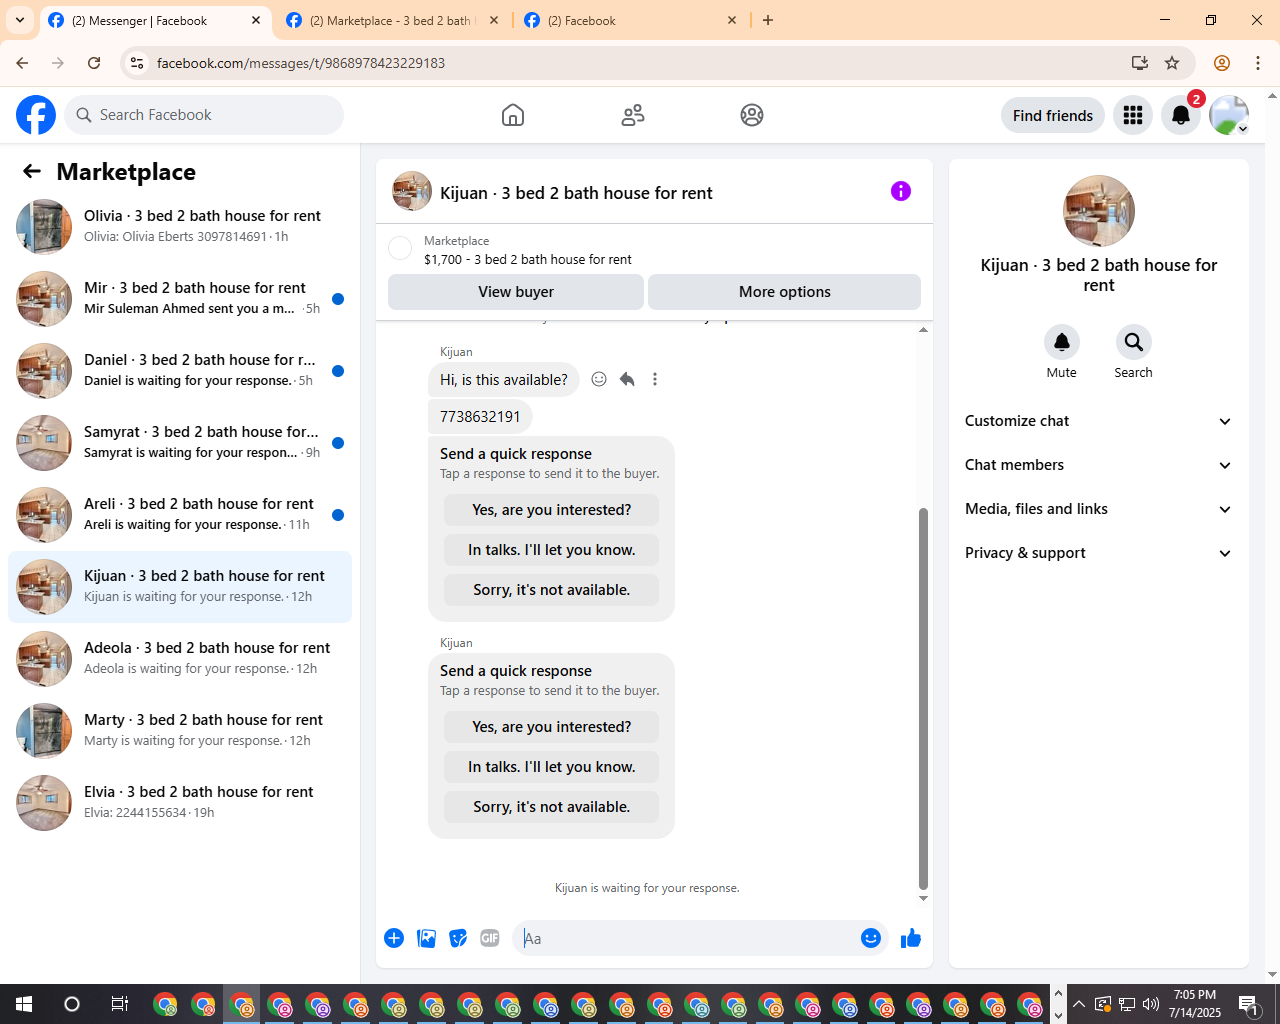The width and height of the screenshot is (1280, 1024).
Task: Open a new browser tab
Action: click(x=768, y=20)
